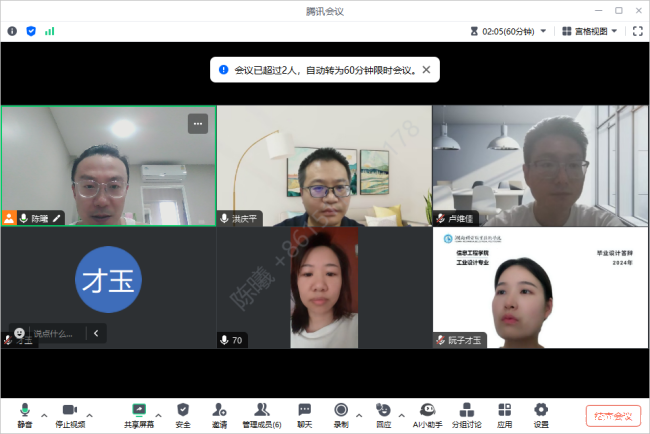Open the 聊天 chat panel

(304, 414)
